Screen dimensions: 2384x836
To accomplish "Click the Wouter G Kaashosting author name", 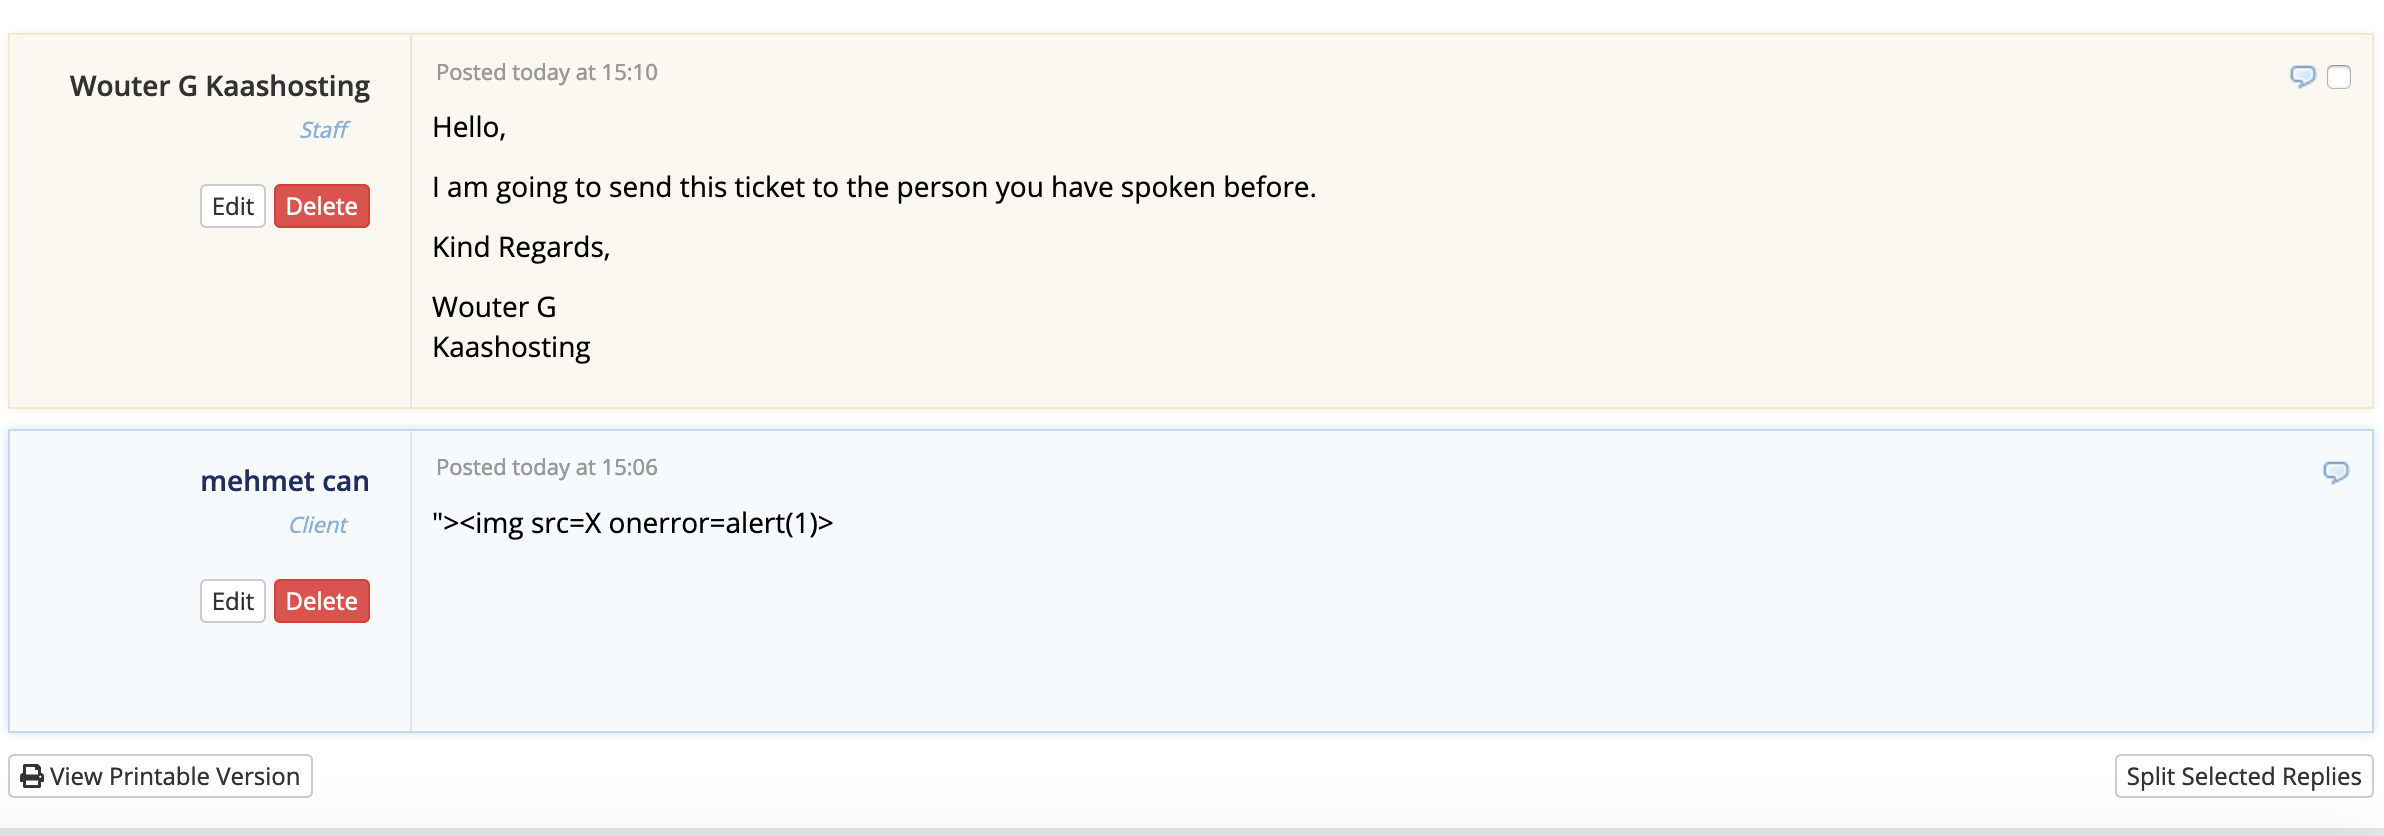I will click(220, 86).
